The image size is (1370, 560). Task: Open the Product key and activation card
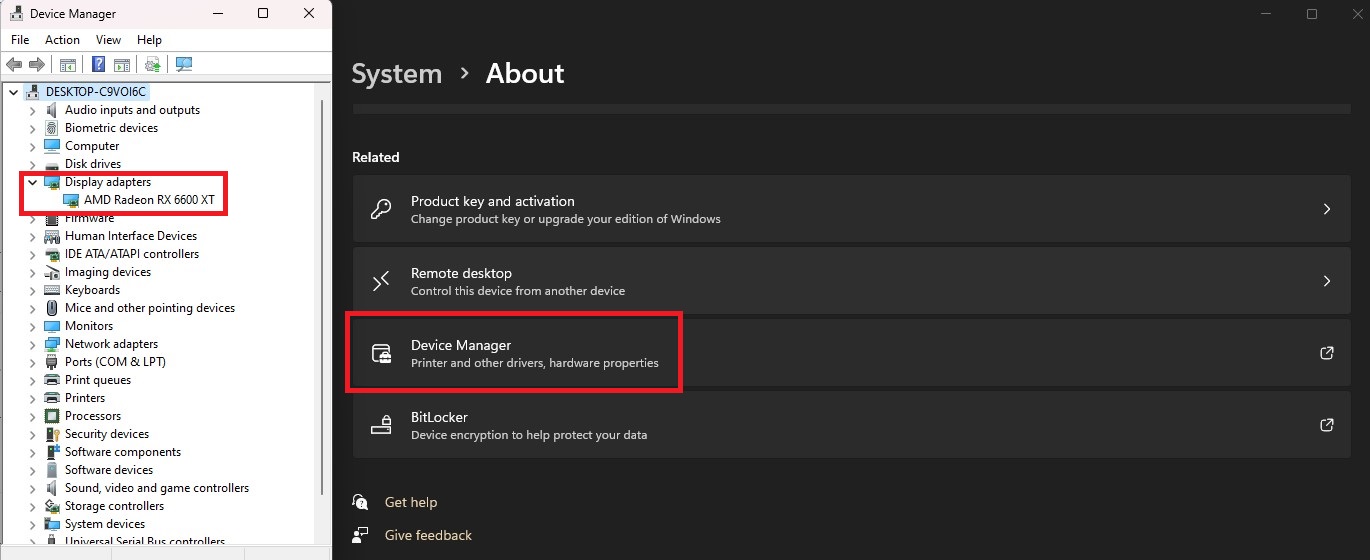point(851,209)
